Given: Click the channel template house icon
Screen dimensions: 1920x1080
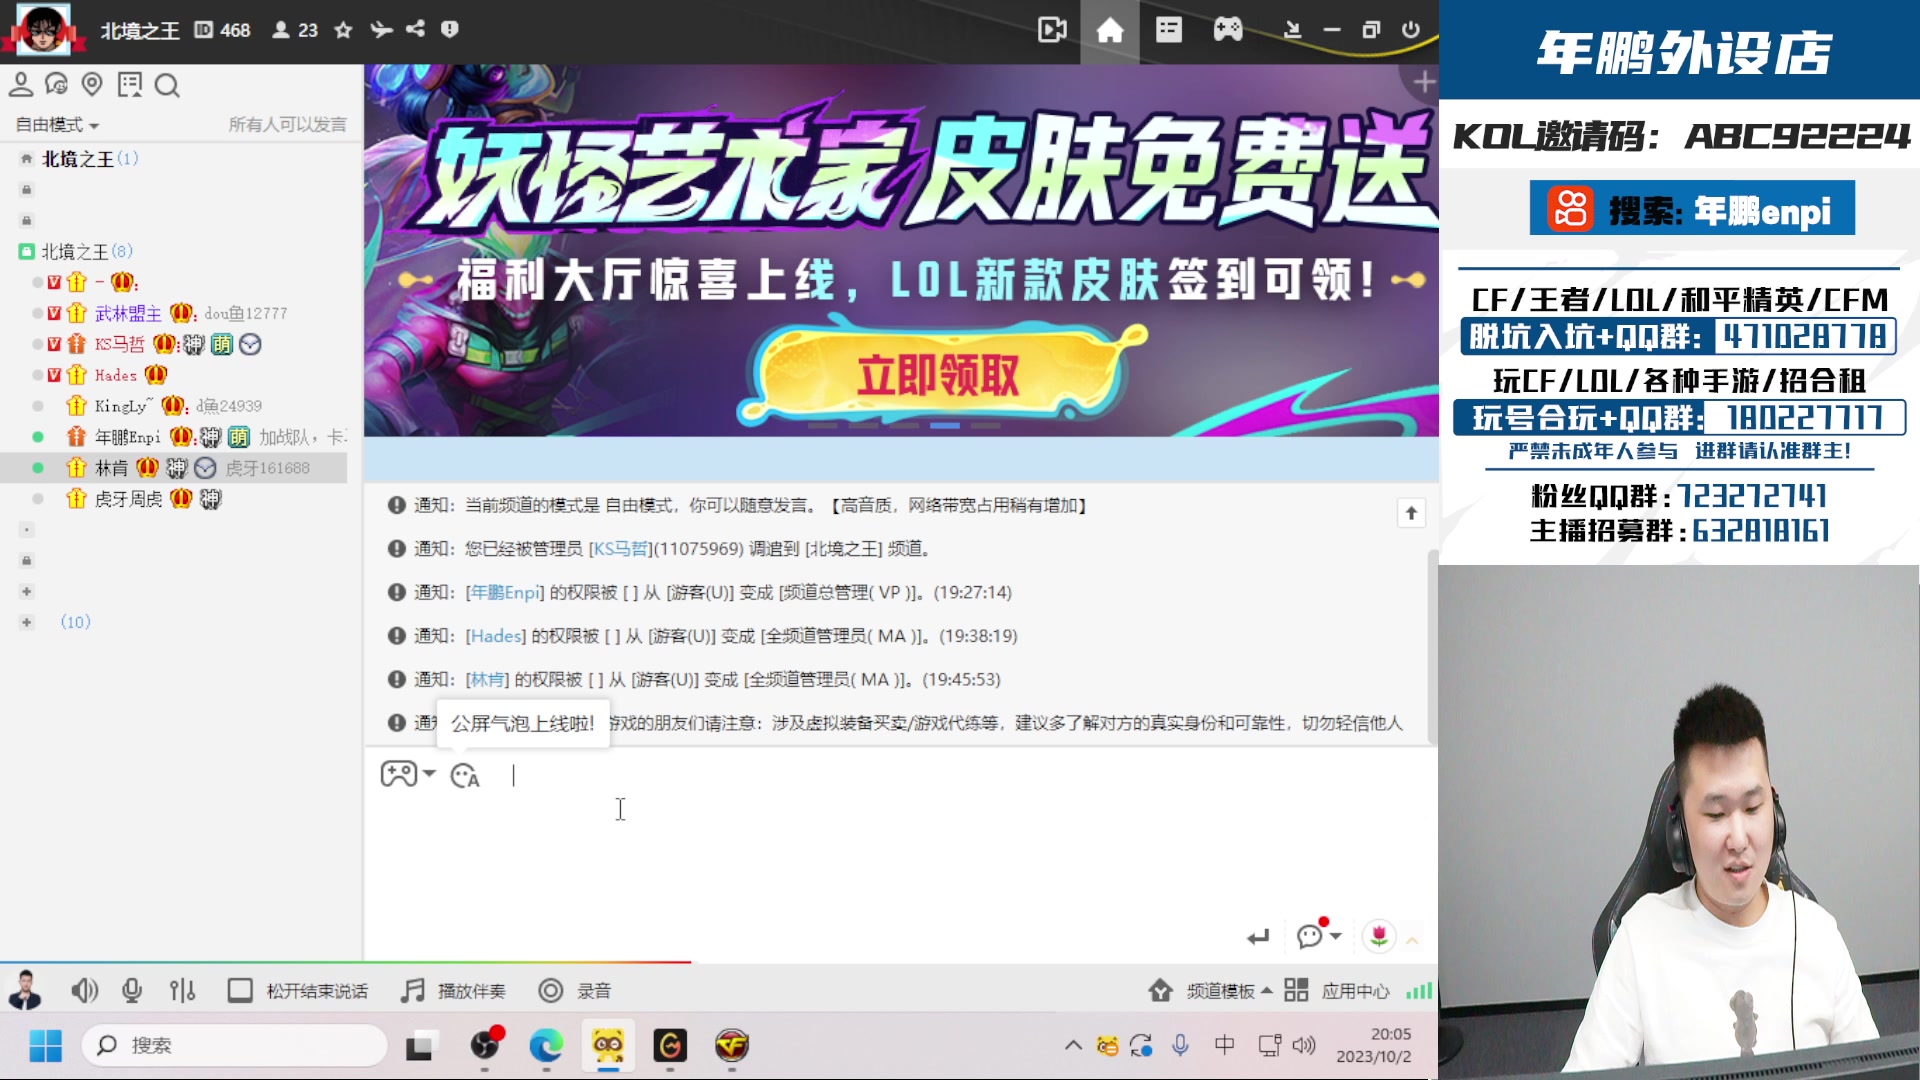Looking at the screenshot, I should coord(1160,991).
